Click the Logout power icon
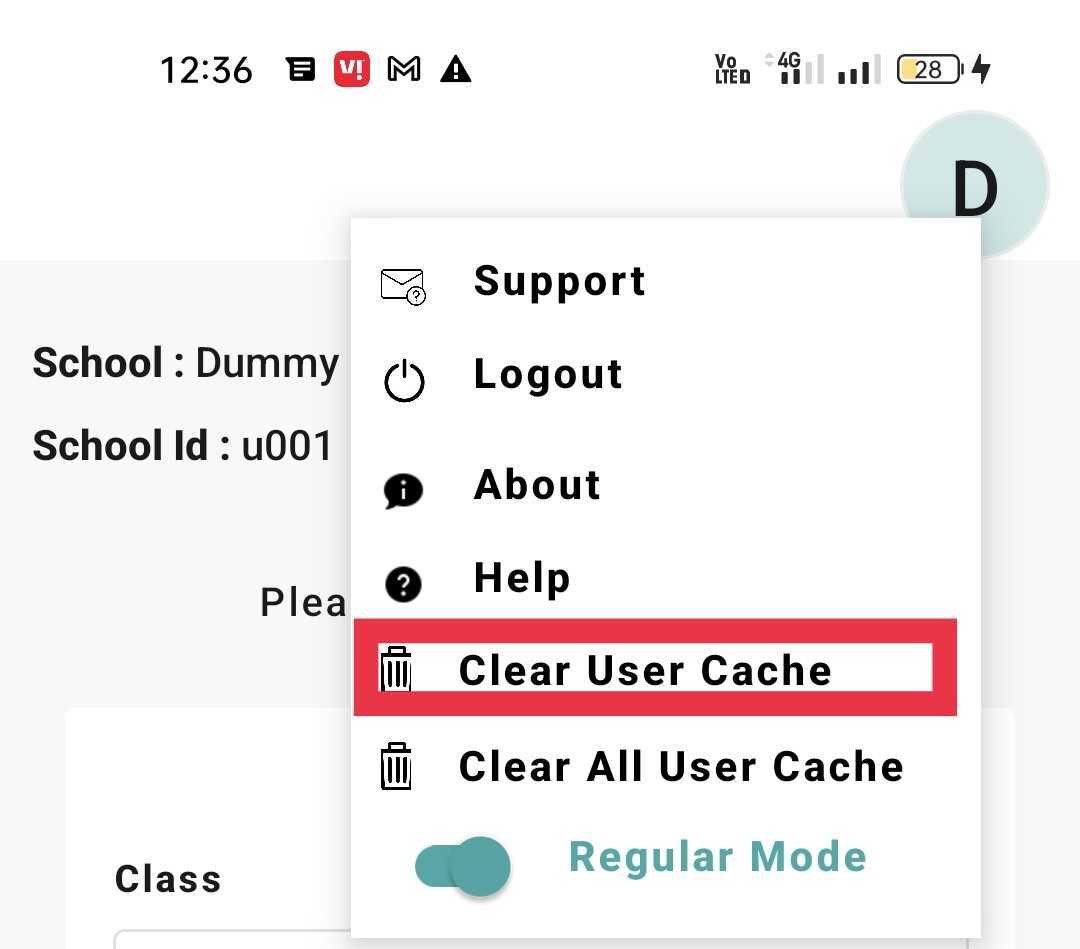 coord(404,381)
